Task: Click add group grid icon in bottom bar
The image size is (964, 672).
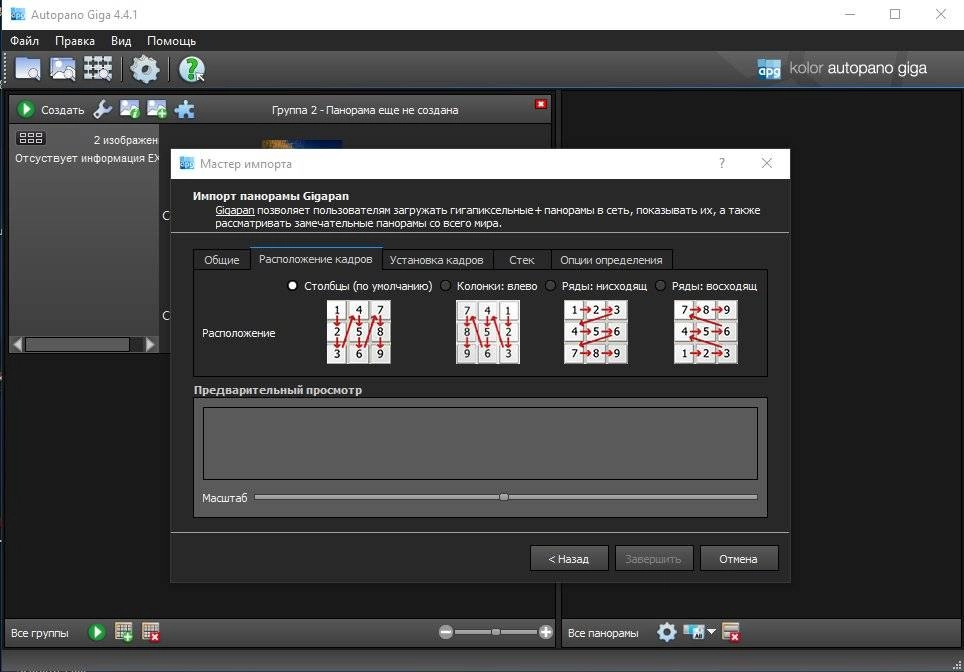Action: click(124, 632)
